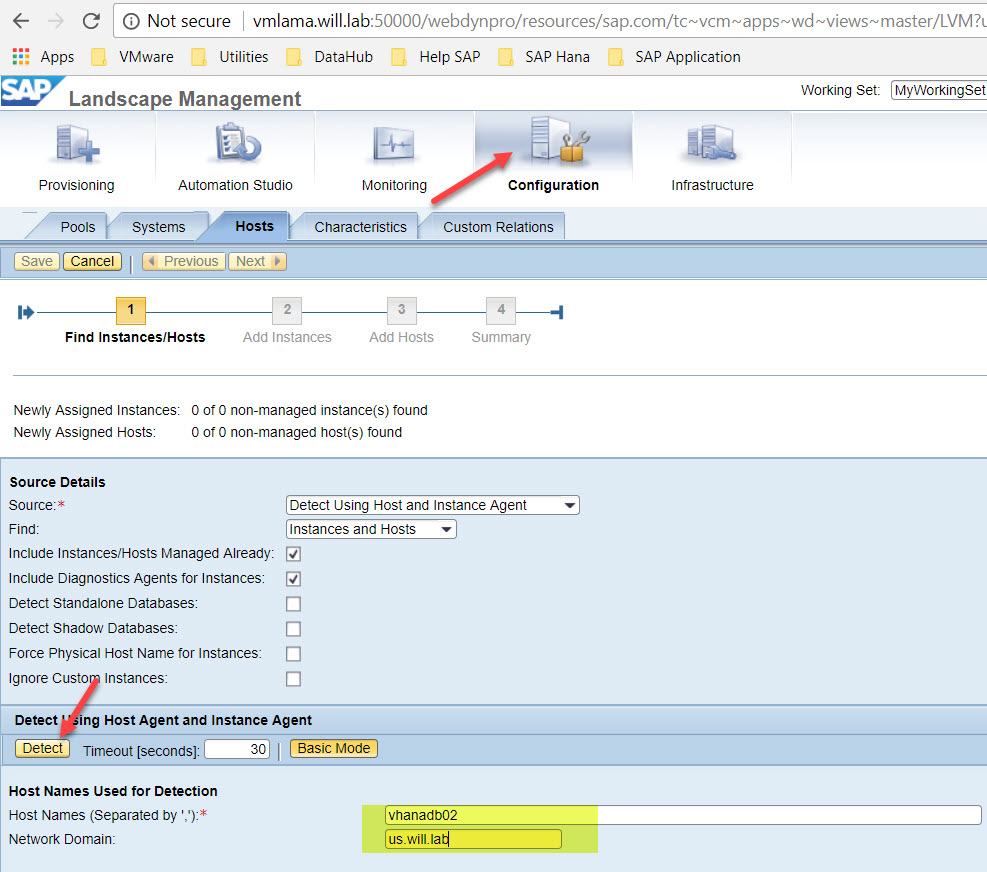The height and width of the screenshot is (872, 987).
Task: Click the Detect button
Action: tap(43, 748)
